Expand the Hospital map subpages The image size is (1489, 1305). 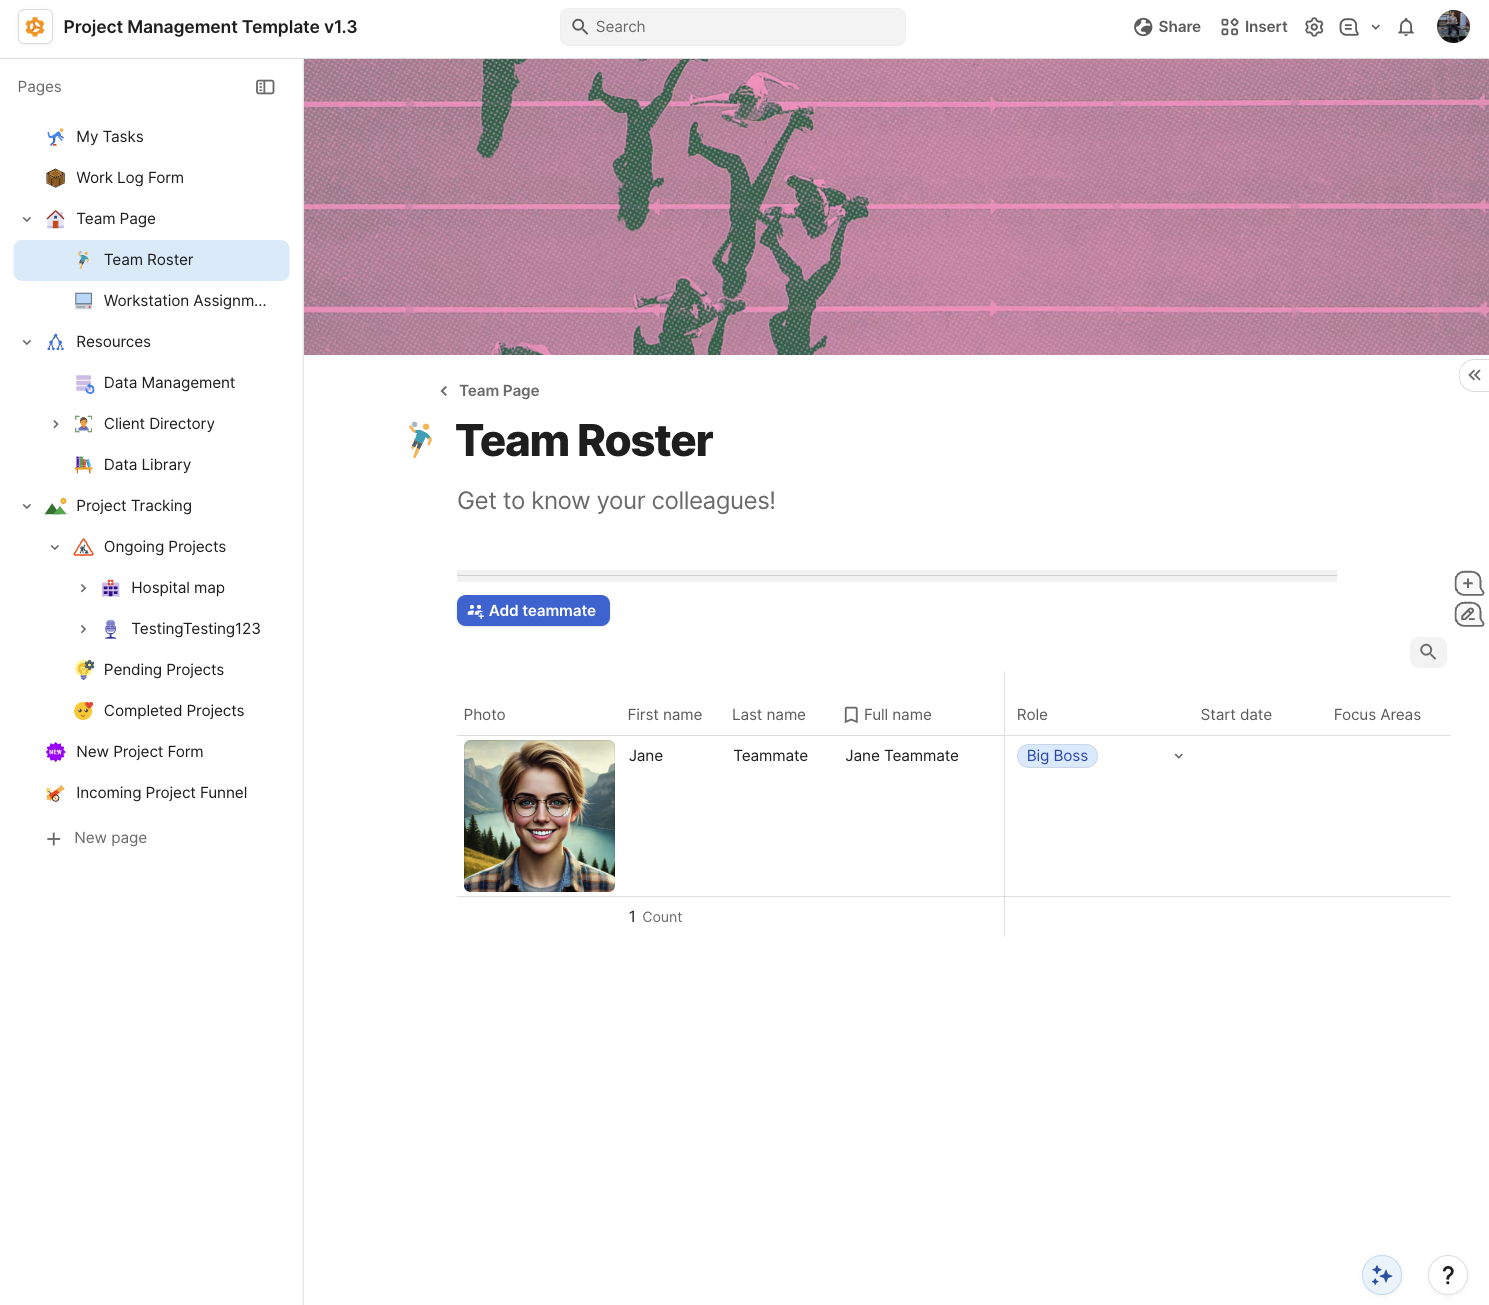click(84, 588)
